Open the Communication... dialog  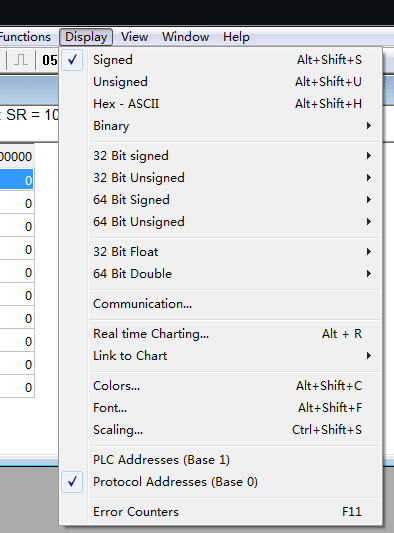[221, 304]
